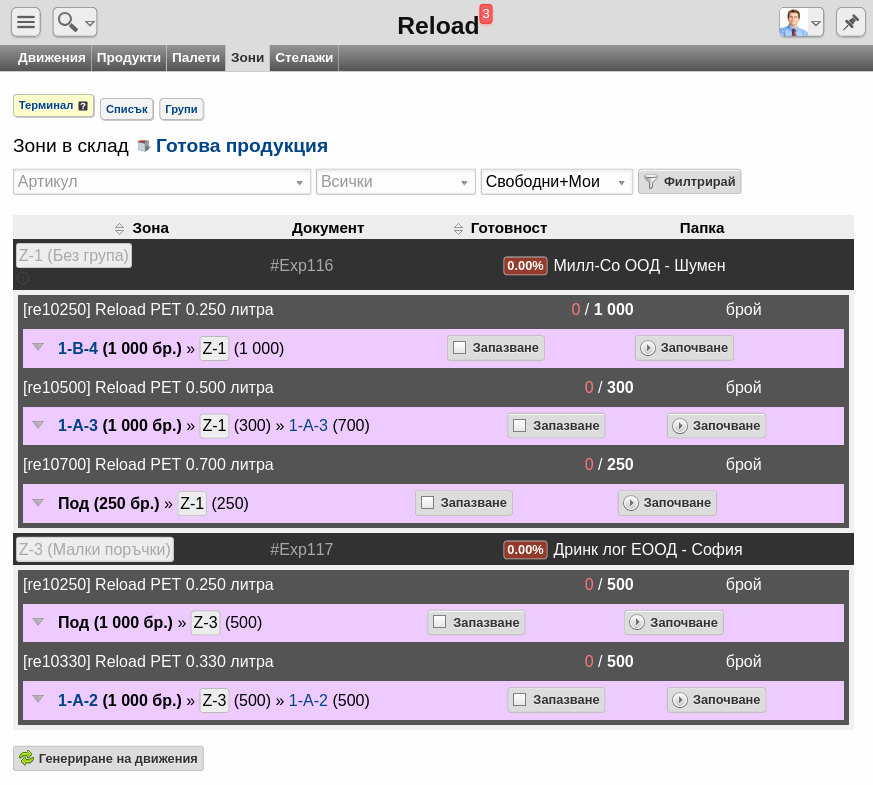Click funnel icon on Филтрирай button
This screenshot has width=873, height=785.
click(651, 182)
